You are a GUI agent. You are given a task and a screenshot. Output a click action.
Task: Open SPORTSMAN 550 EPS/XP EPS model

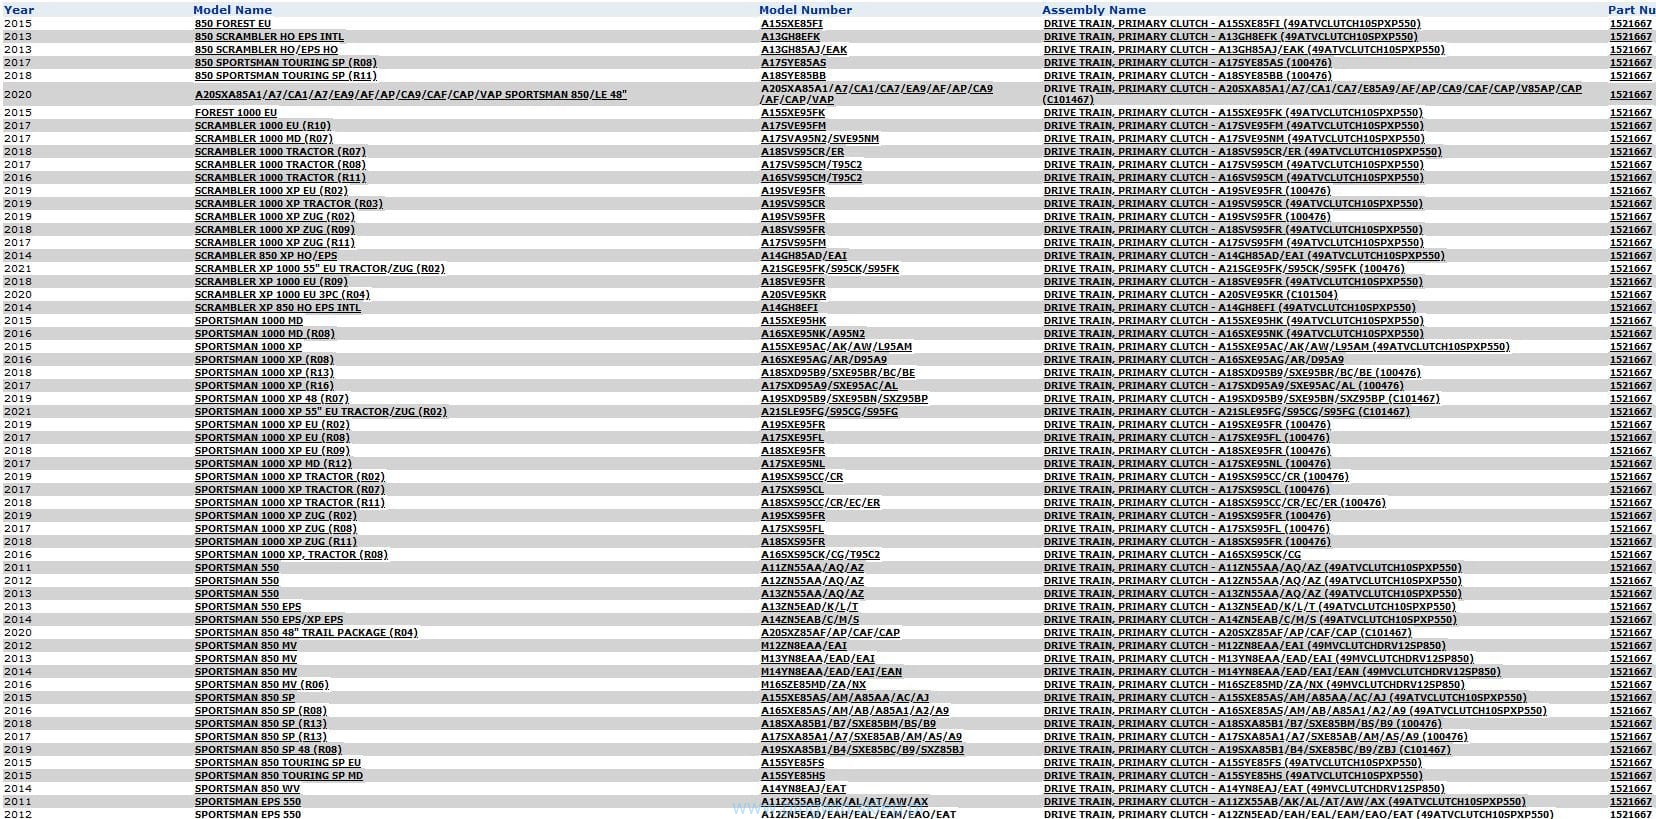pos(268,620)
